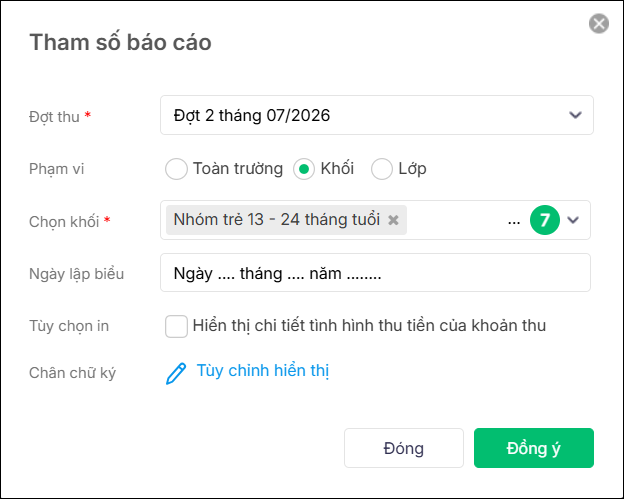Click the Ngày lập biểu input field
624x499 pixels.
pyautogui.click(x=375, y=273)
